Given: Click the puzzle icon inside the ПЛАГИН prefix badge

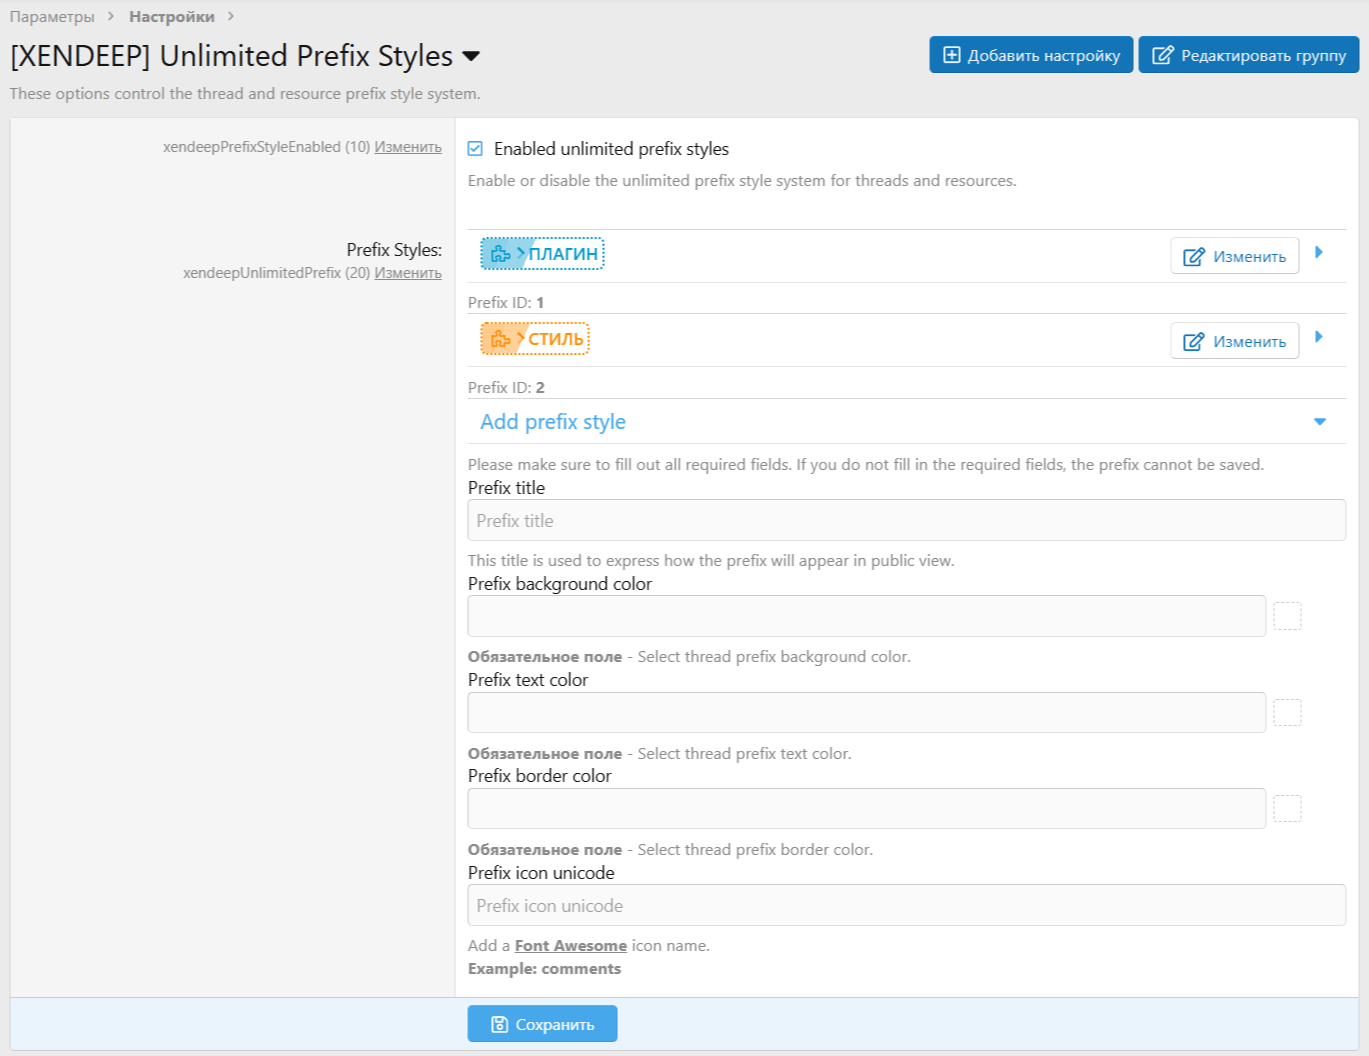Looking at the screenshot, I should tap(500, 254).
